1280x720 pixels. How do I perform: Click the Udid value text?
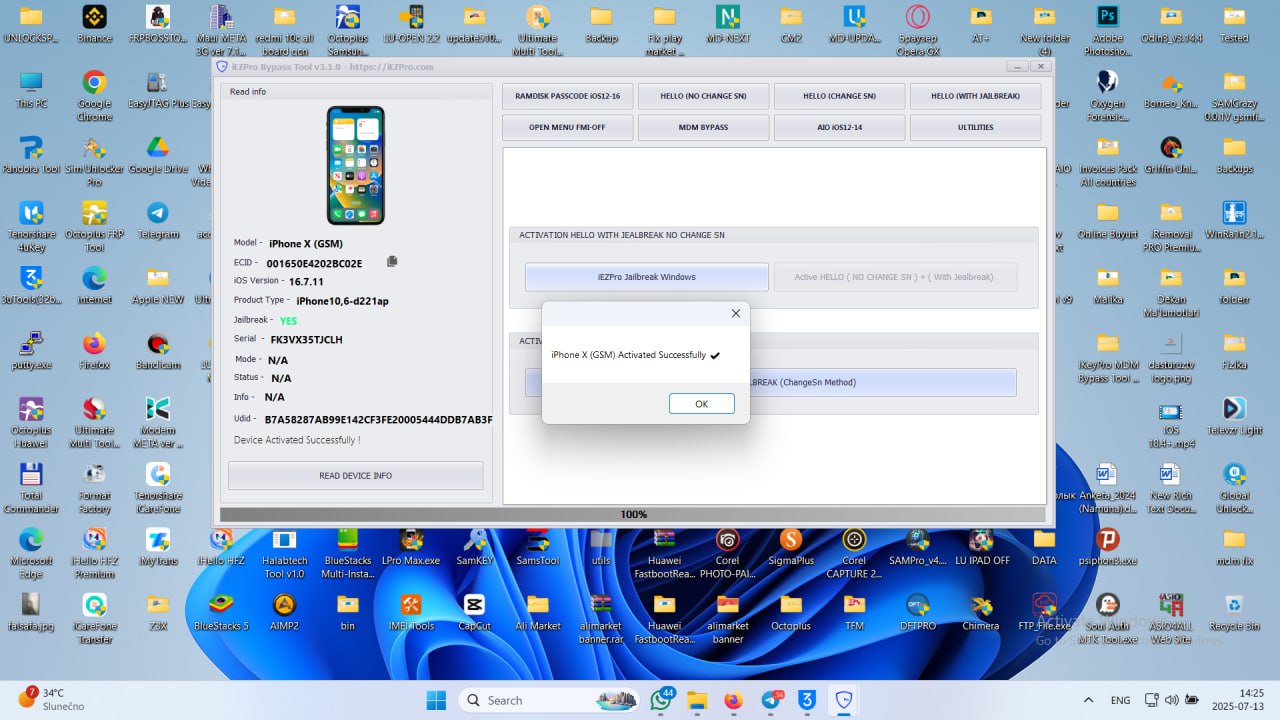tap(378, 419)
